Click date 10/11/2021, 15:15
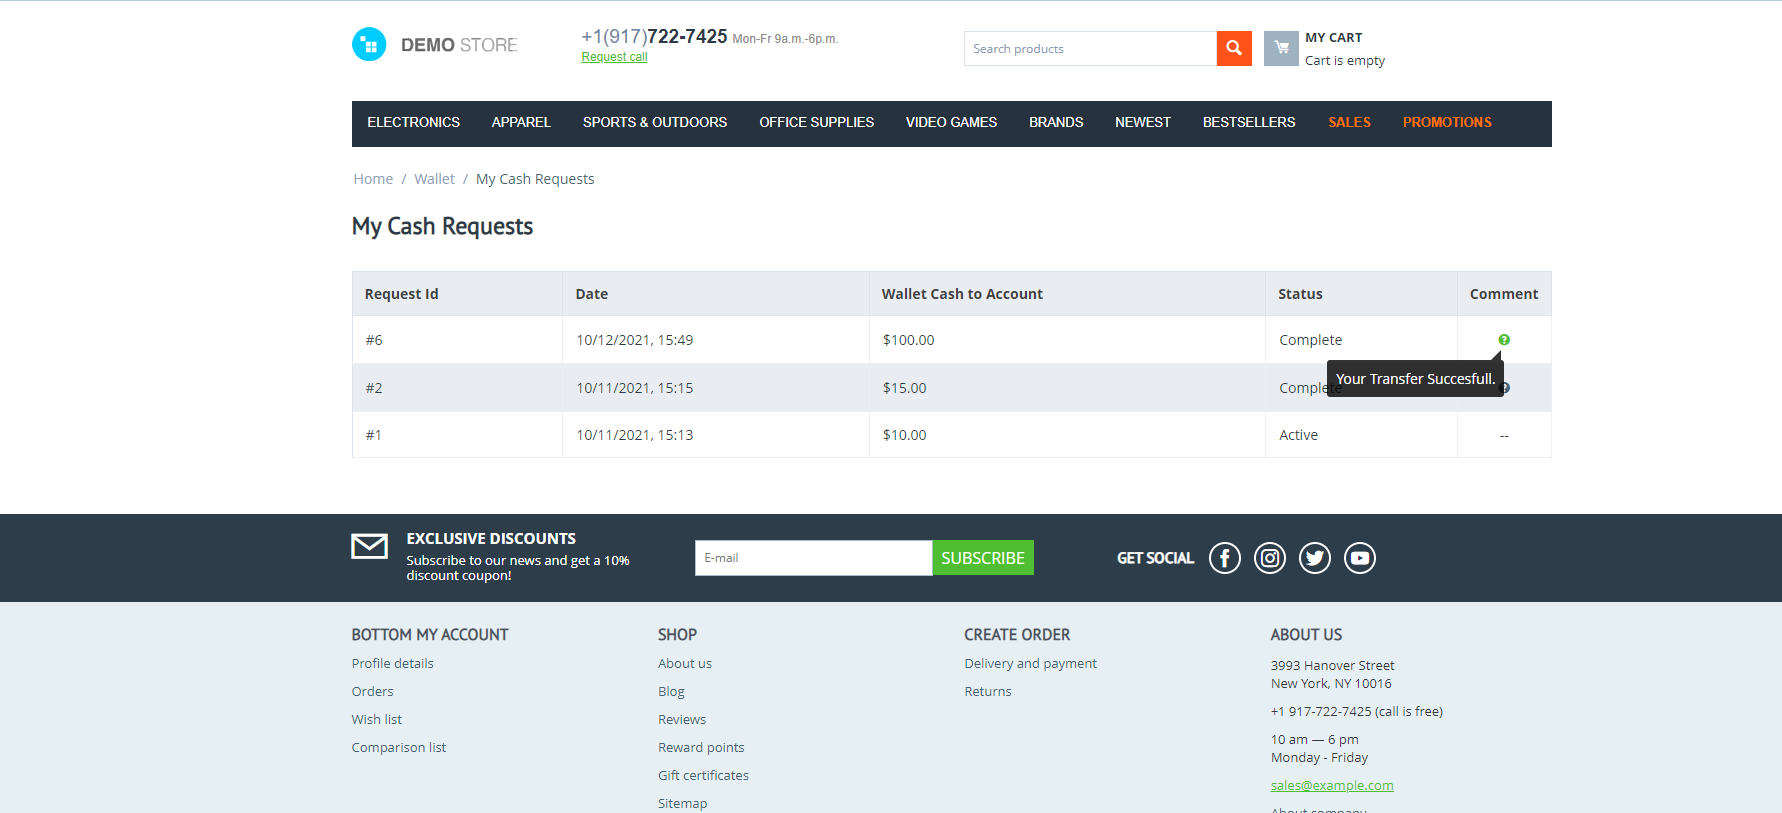The image size is (1782, 813). click(635, 388)
